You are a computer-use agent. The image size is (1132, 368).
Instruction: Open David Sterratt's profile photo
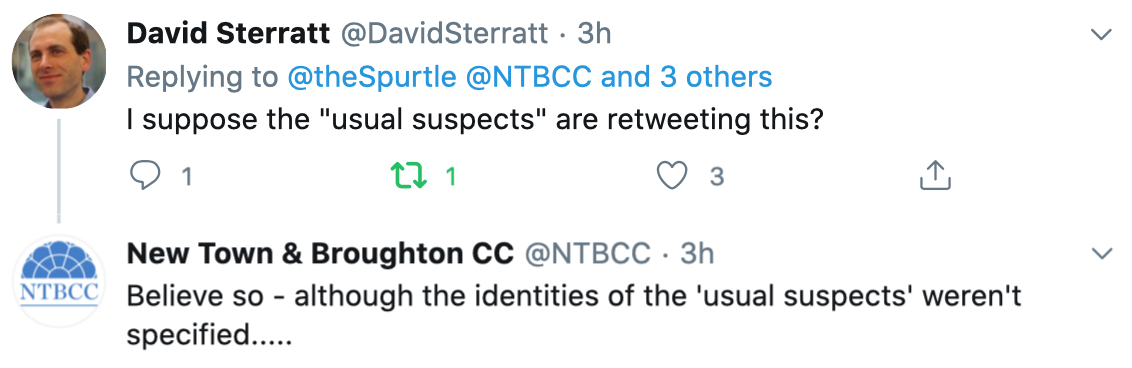[x=59, y=61]
